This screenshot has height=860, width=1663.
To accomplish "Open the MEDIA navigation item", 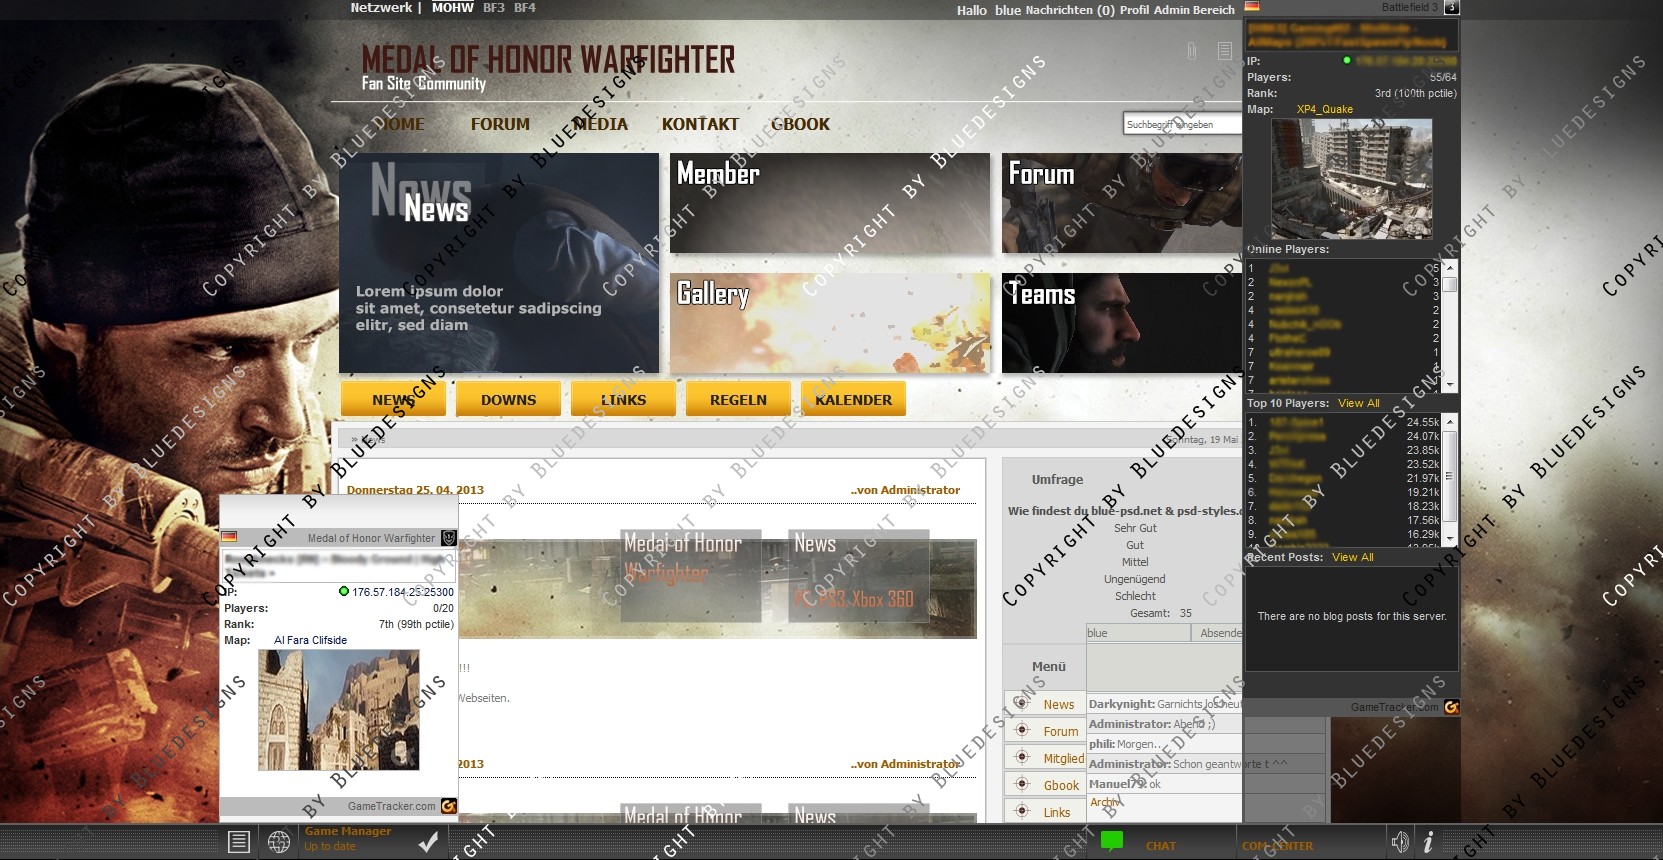I will pyautogui.click(x=600, y=124).
